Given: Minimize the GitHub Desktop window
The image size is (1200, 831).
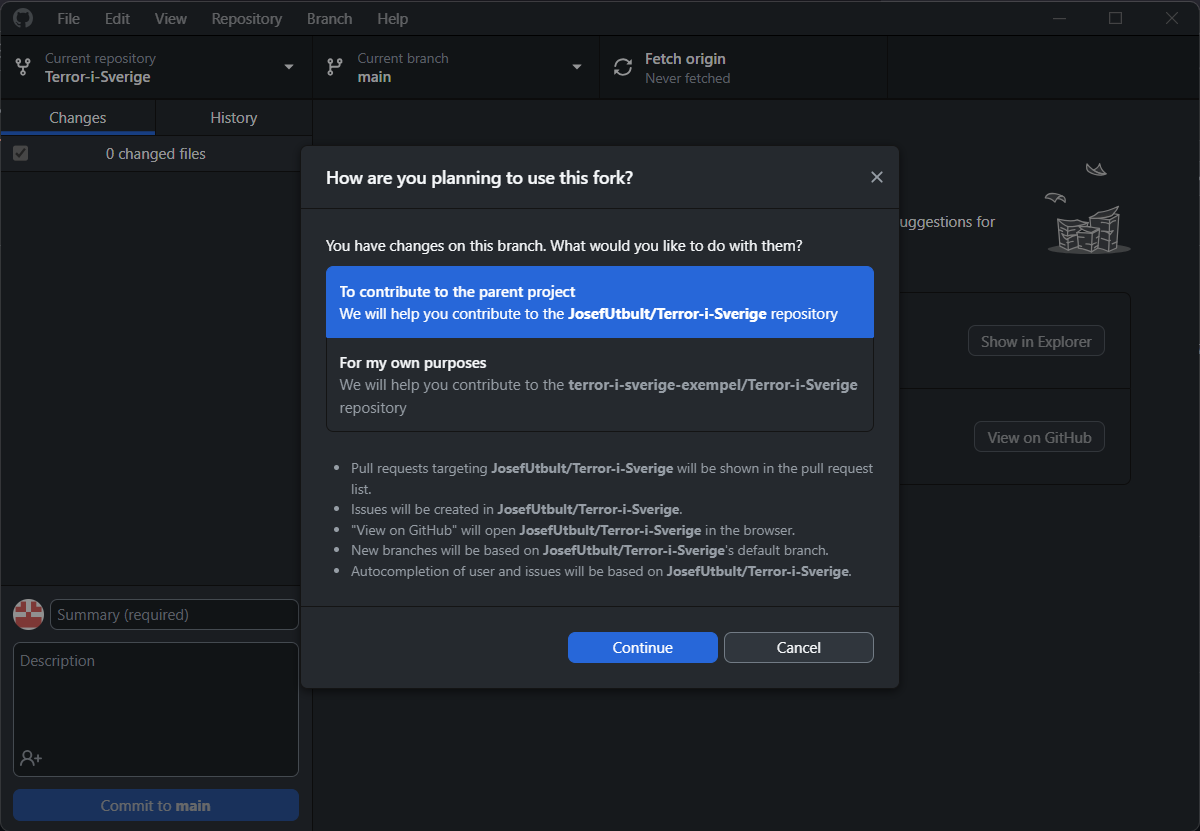Looking at the screenshot, I should coord(1061,18).
